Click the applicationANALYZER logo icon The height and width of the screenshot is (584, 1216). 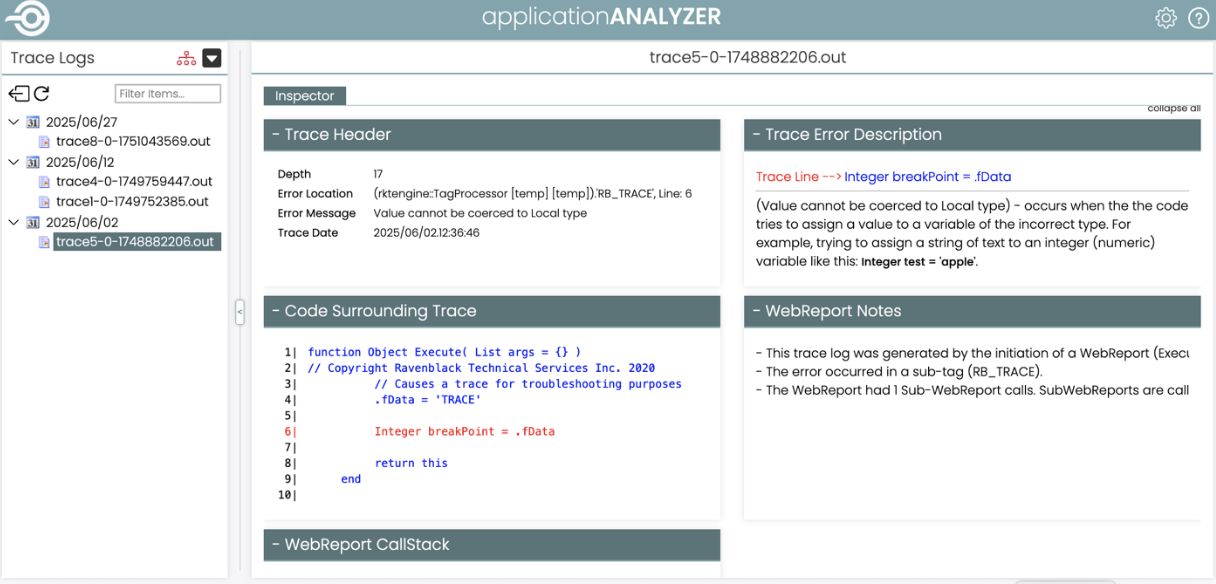[27, 18]
